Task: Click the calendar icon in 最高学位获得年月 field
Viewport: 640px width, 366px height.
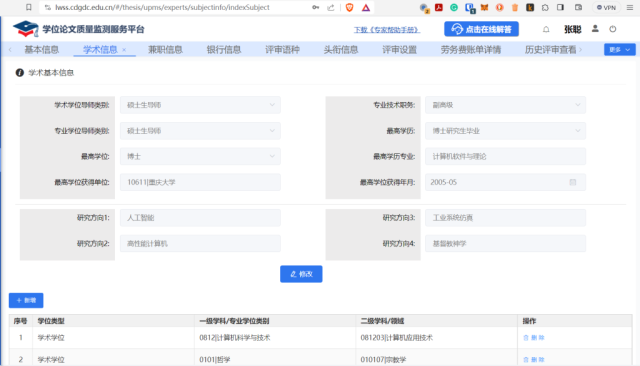Action: pyautogui.click(x=573, y=182)
